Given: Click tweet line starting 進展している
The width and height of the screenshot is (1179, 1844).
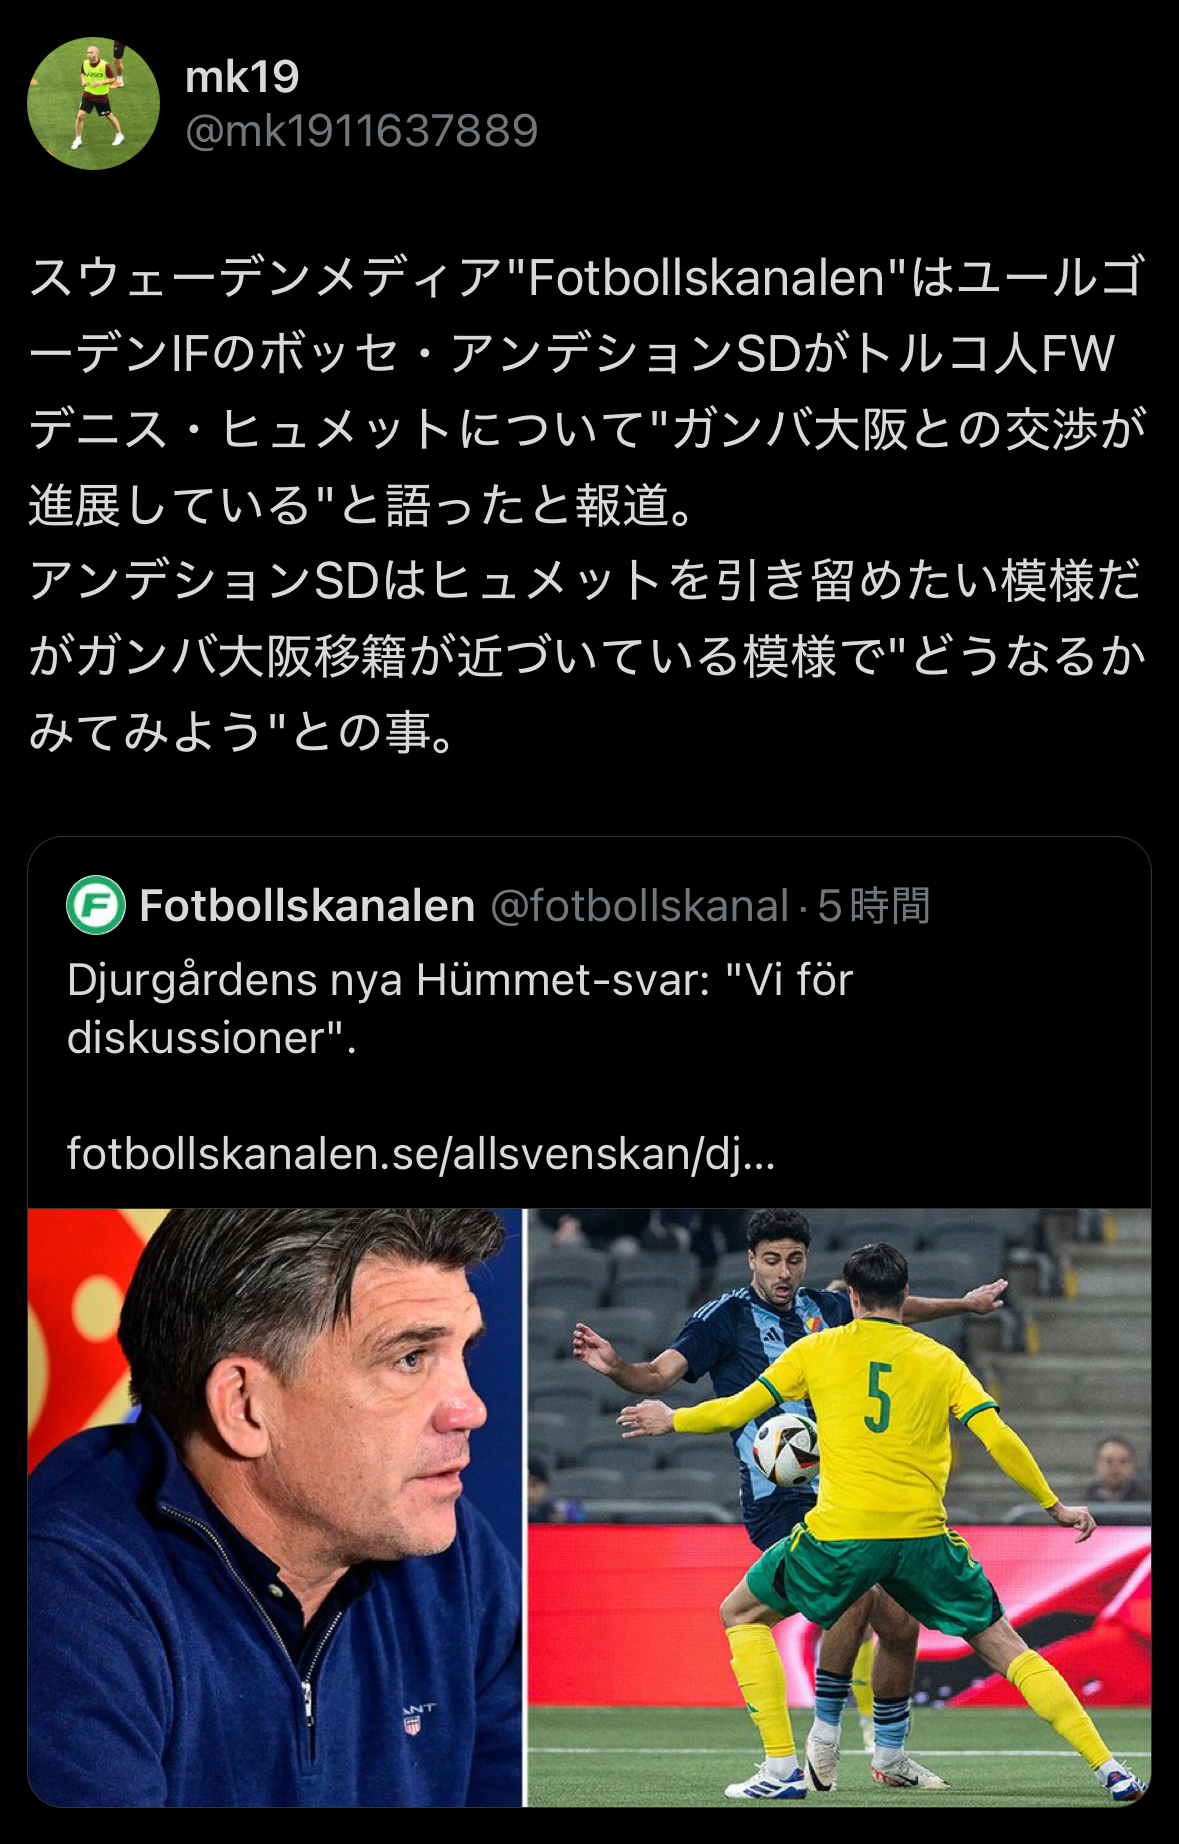Looking at the screenshot, I should coord(360,505).
